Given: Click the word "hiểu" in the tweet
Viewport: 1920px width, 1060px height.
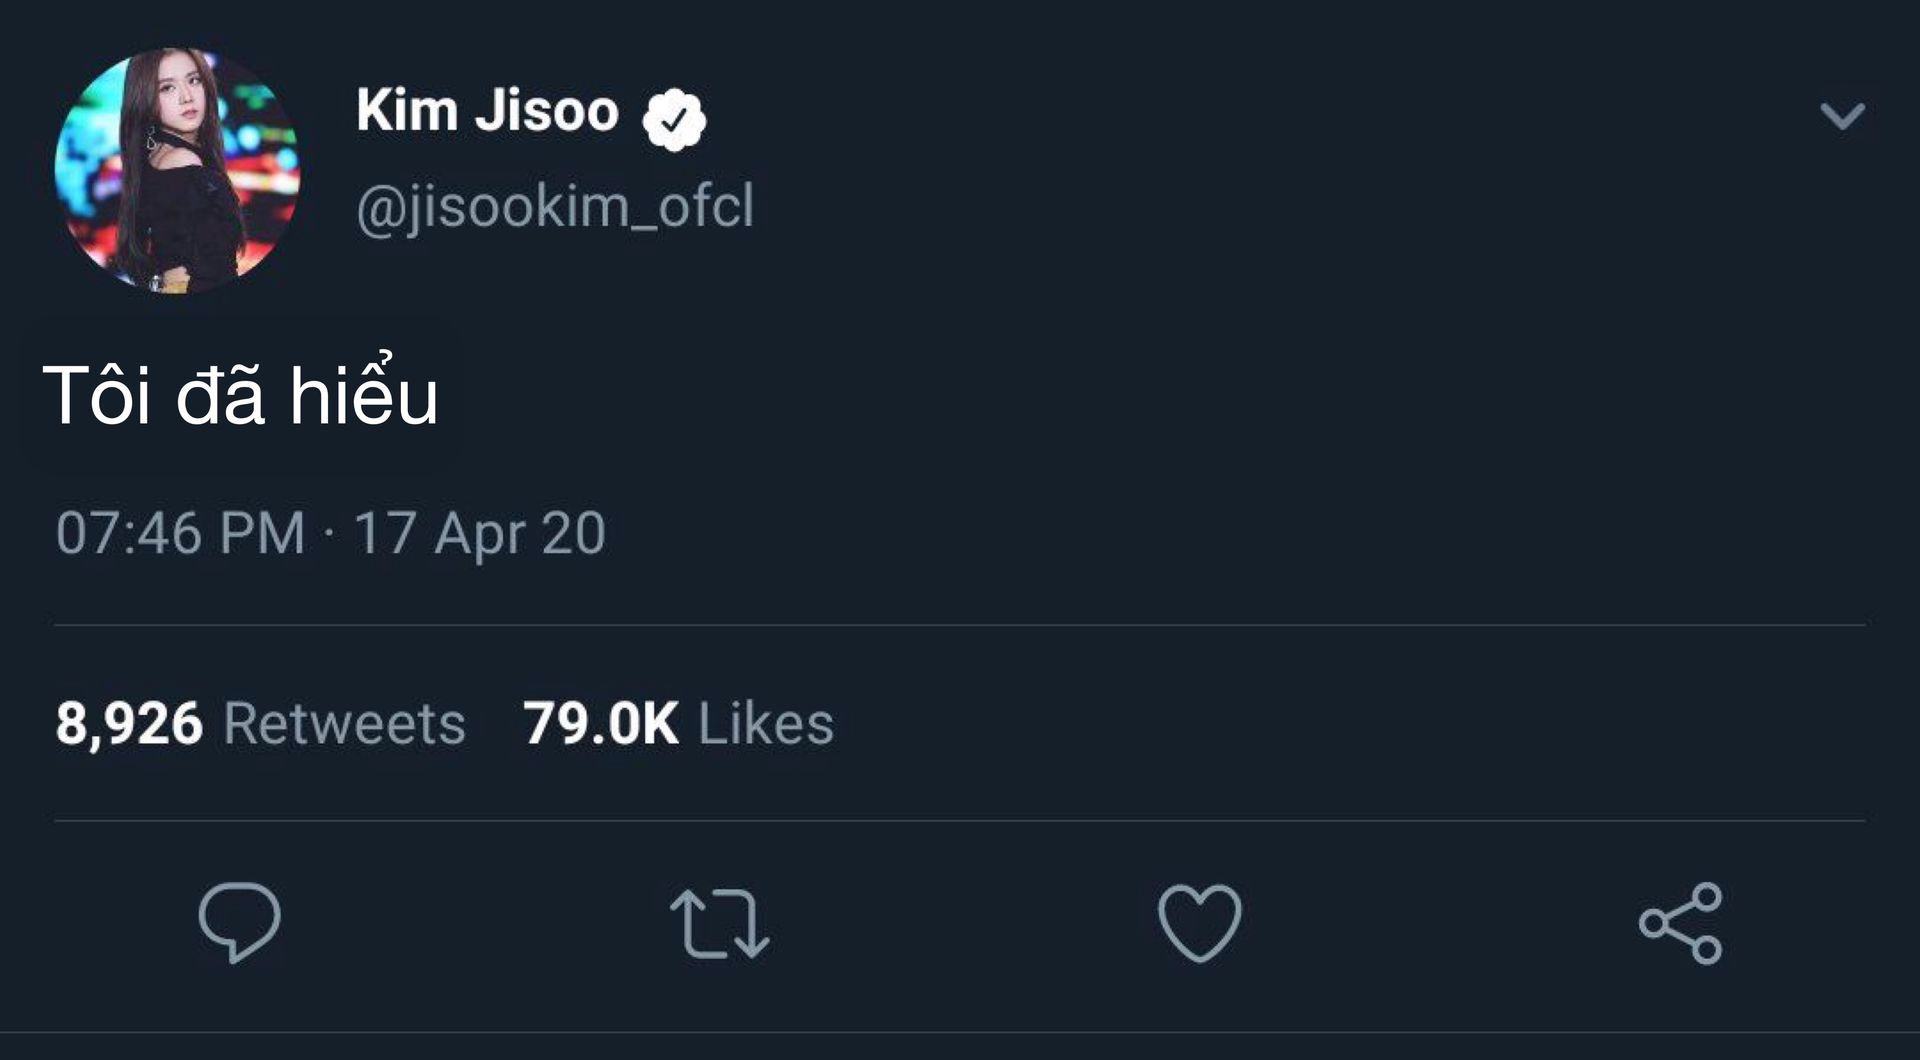Looking at the screenshot, I should coord(364,394).
